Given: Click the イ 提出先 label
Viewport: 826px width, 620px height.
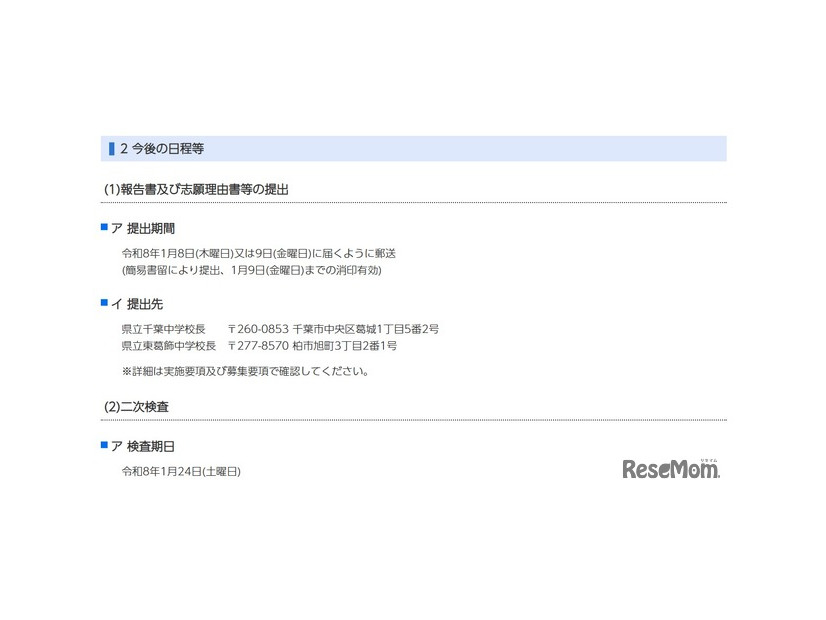Looking at the screenshot, I should (141, 304).
